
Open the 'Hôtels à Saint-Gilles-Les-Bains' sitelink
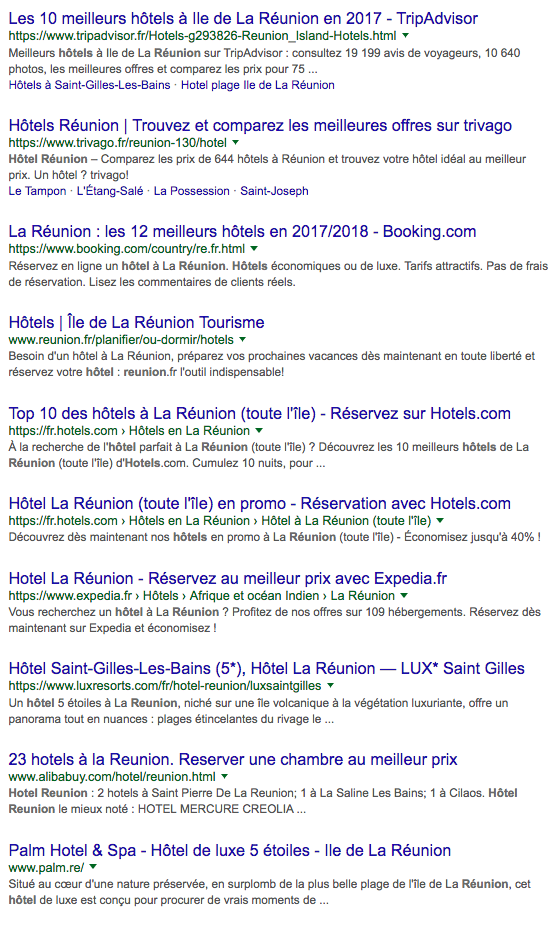(x=89, y=85)
